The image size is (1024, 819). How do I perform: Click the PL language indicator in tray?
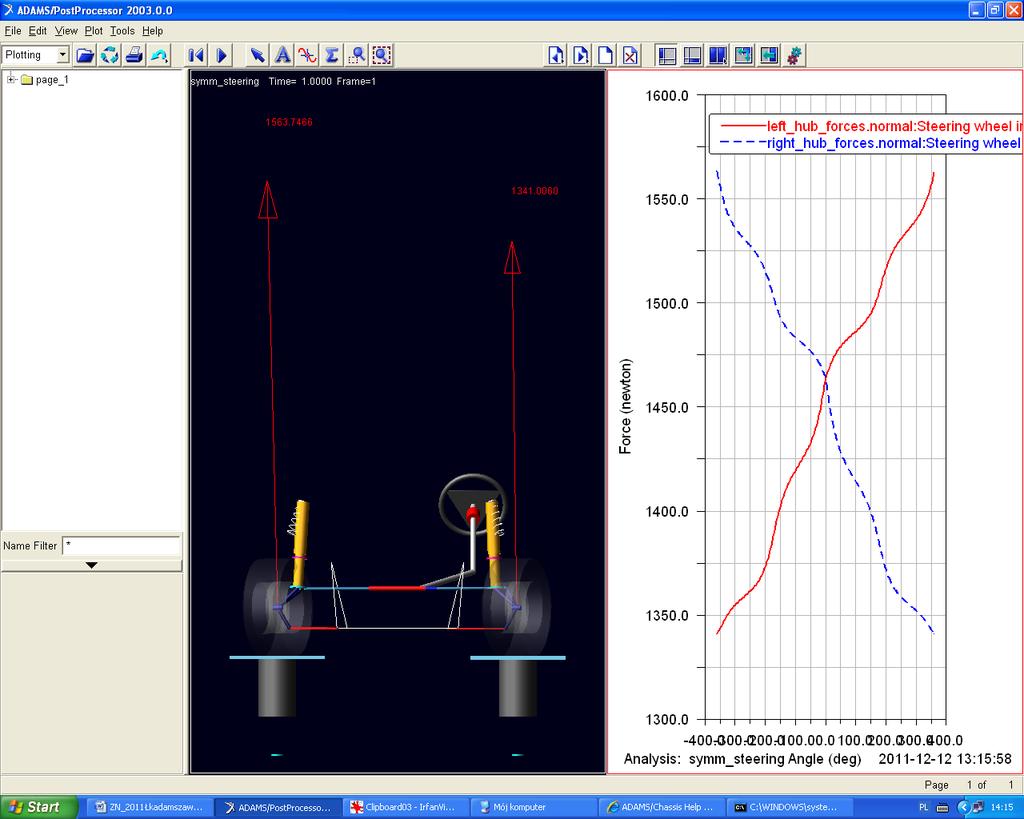[923, 807]
